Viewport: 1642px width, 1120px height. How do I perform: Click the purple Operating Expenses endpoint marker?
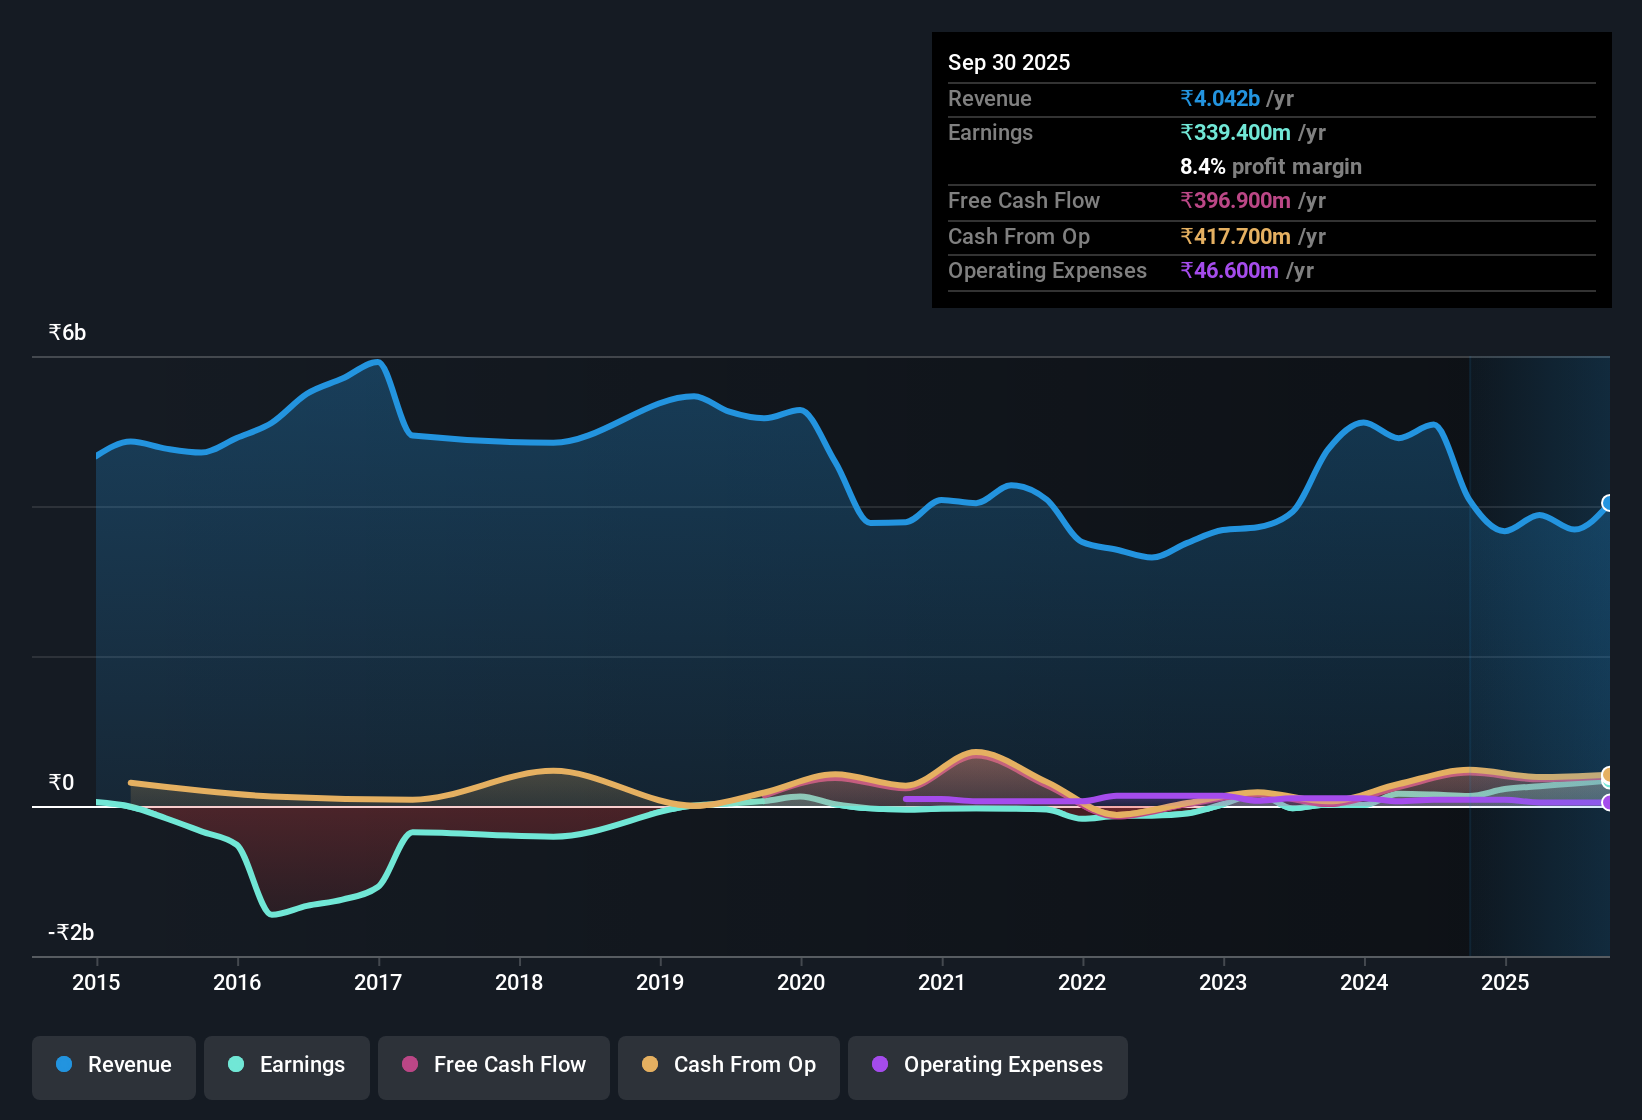[1608, 803]
